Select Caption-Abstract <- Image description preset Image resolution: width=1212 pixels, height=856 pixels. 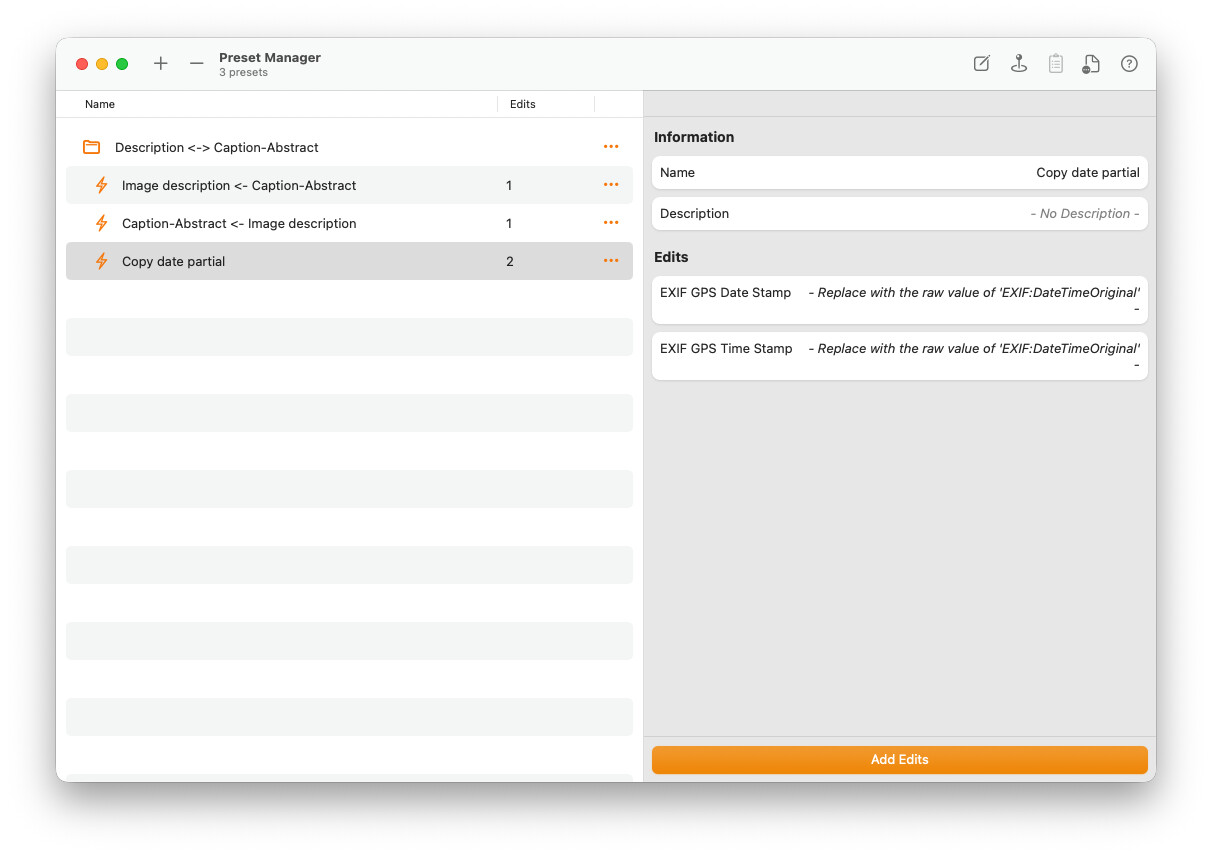(239, 223)
